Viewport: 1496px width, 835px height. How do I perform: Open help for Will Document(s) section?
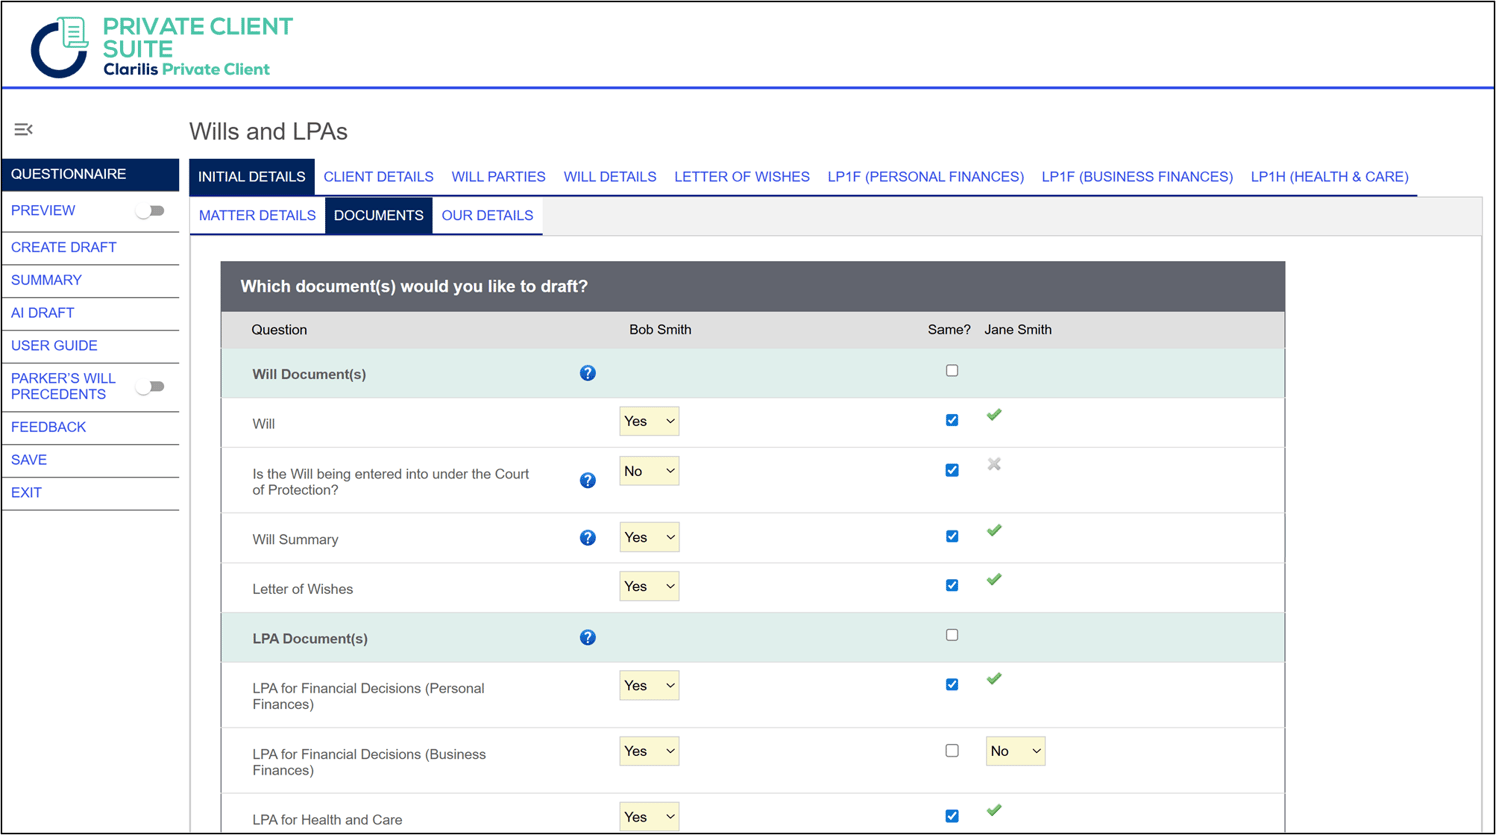588,373
